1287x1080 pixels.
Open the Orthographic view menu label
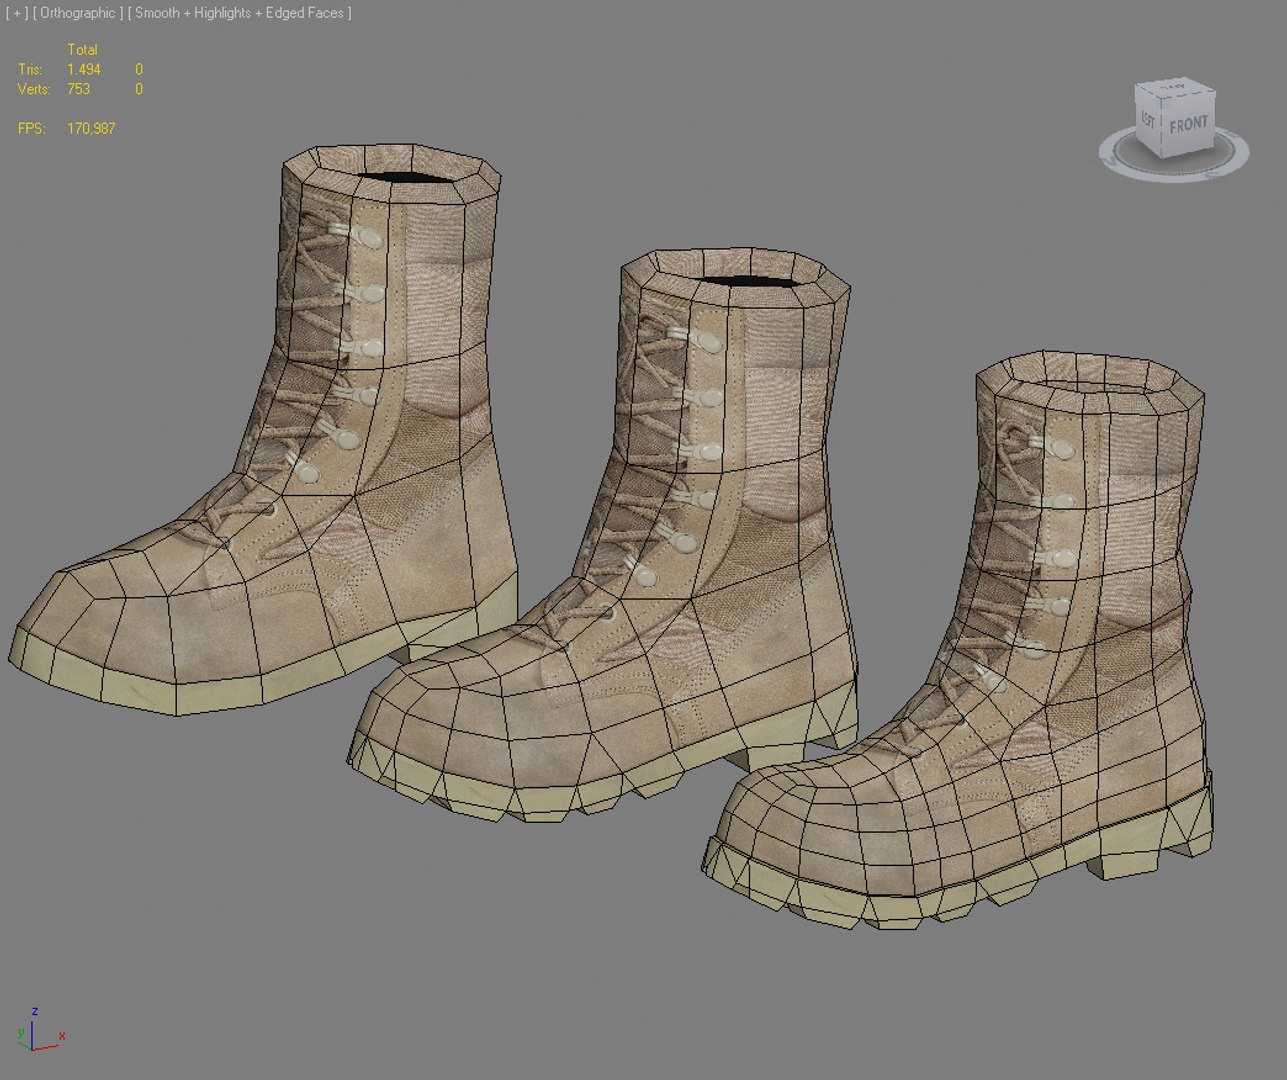[x=78, y=13]
